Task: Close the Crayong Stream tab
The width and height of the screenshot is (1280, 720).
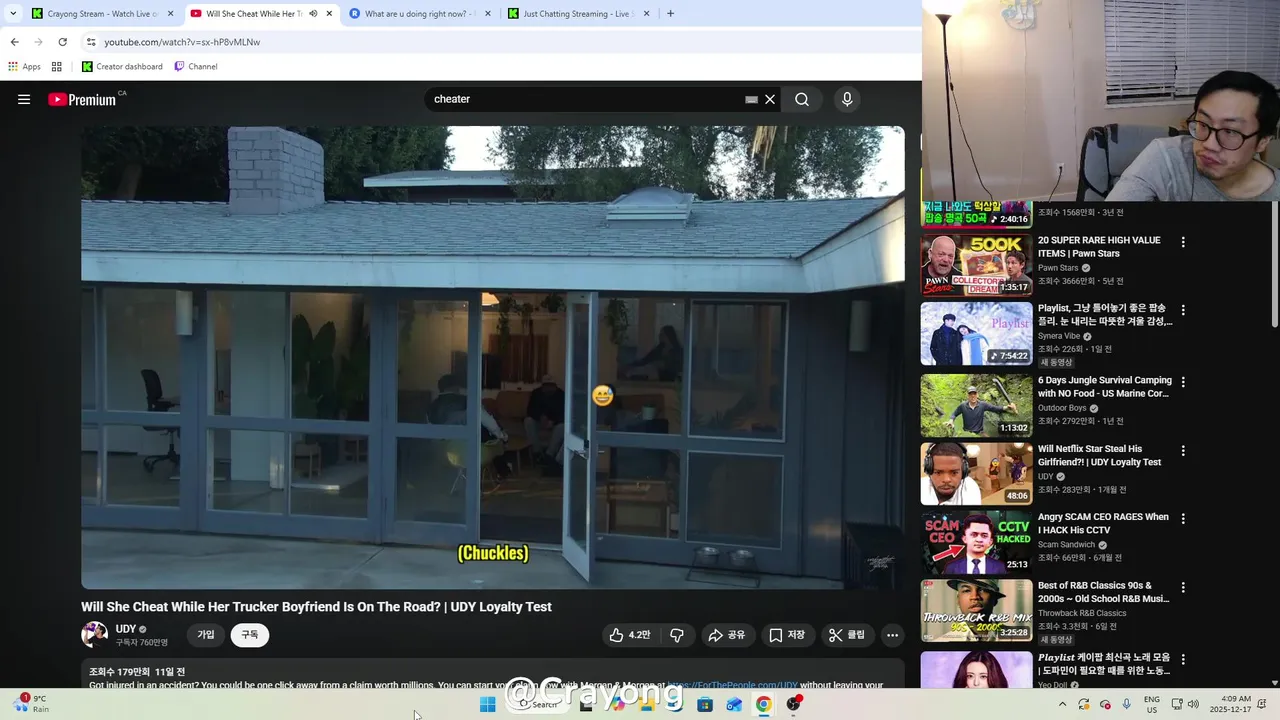Action: click(170, 14)
